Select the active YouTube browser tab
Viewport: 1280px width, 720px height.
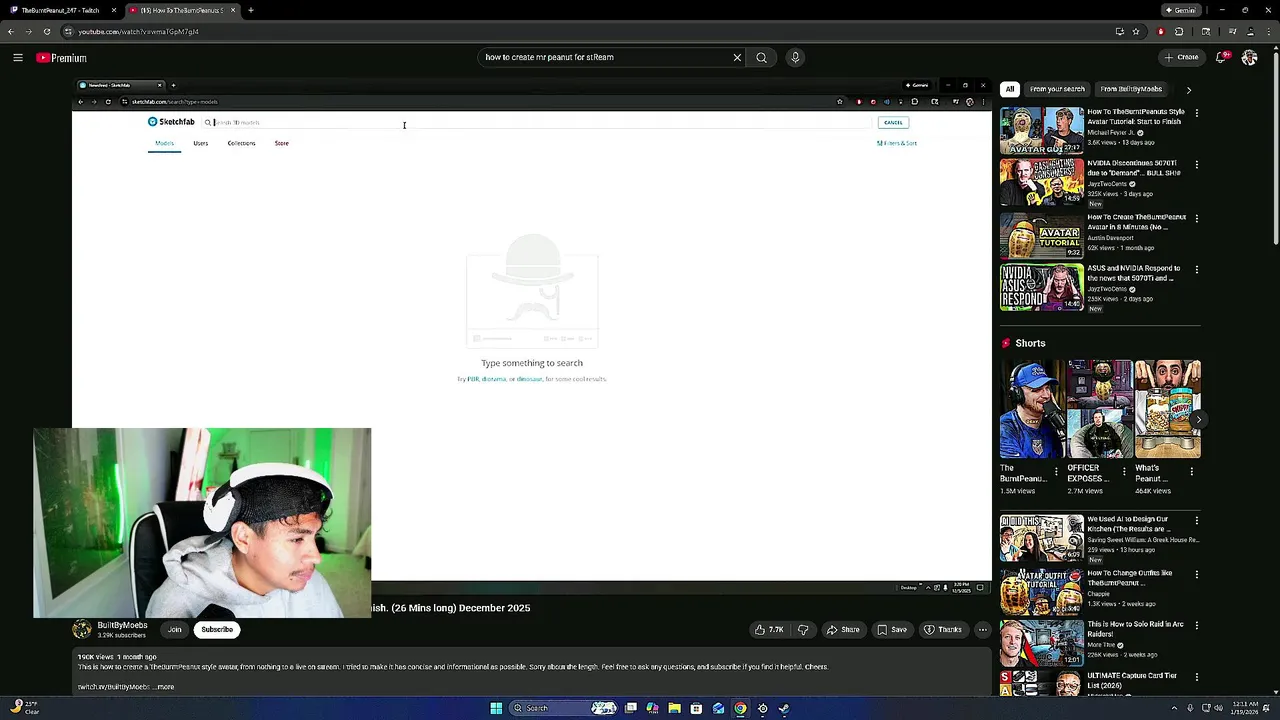point(182,10)
